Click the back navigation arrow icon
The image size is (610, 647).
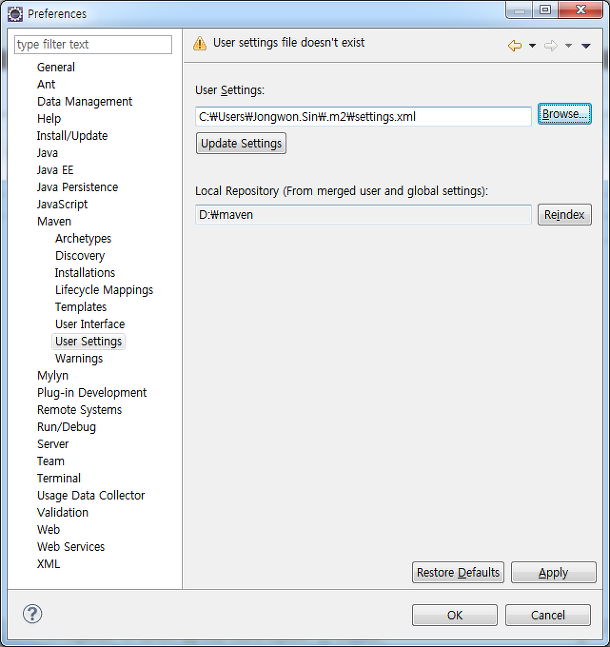[x=515, y=45]
